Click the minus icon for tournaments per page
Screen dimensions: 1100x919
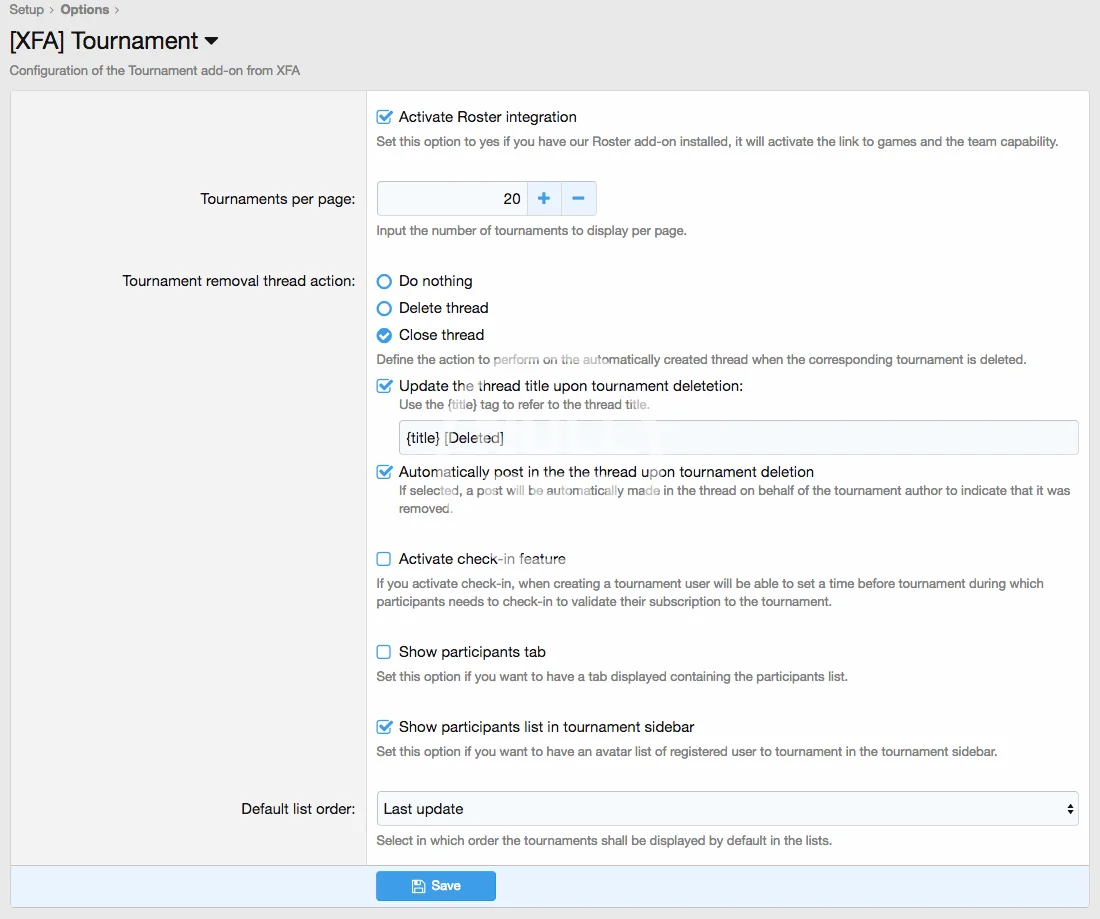pyautogui.click(x=578, y=198)
